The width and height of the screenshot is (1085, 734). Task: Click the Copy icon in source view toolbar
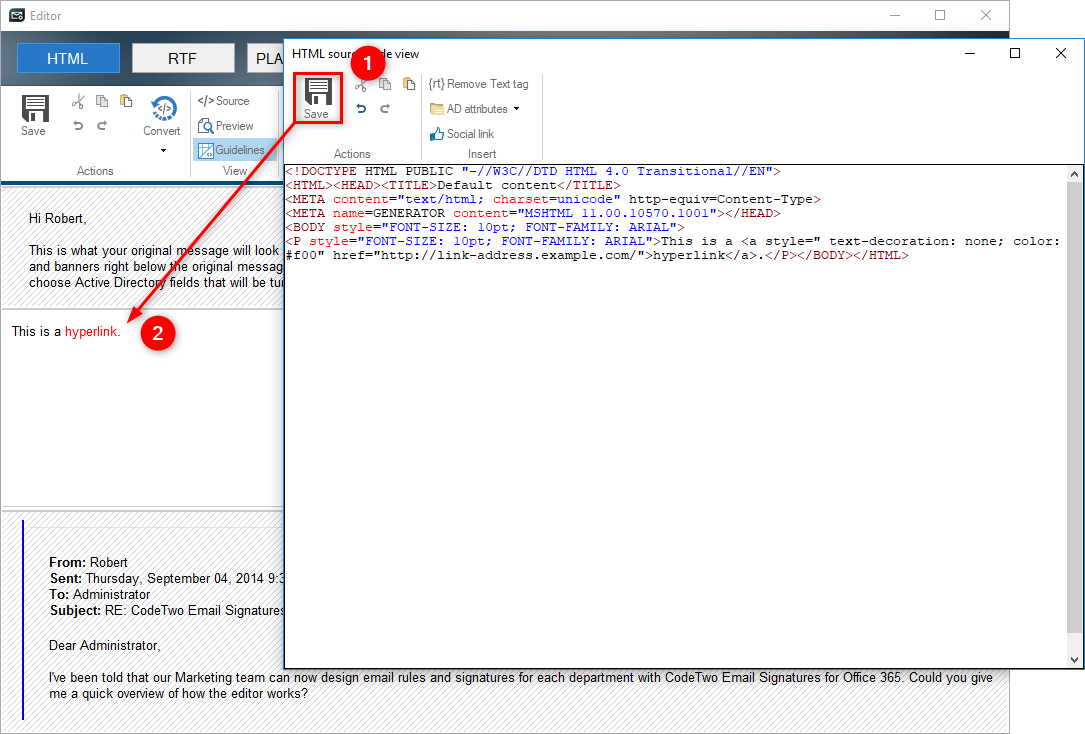(x=385, y=84)
